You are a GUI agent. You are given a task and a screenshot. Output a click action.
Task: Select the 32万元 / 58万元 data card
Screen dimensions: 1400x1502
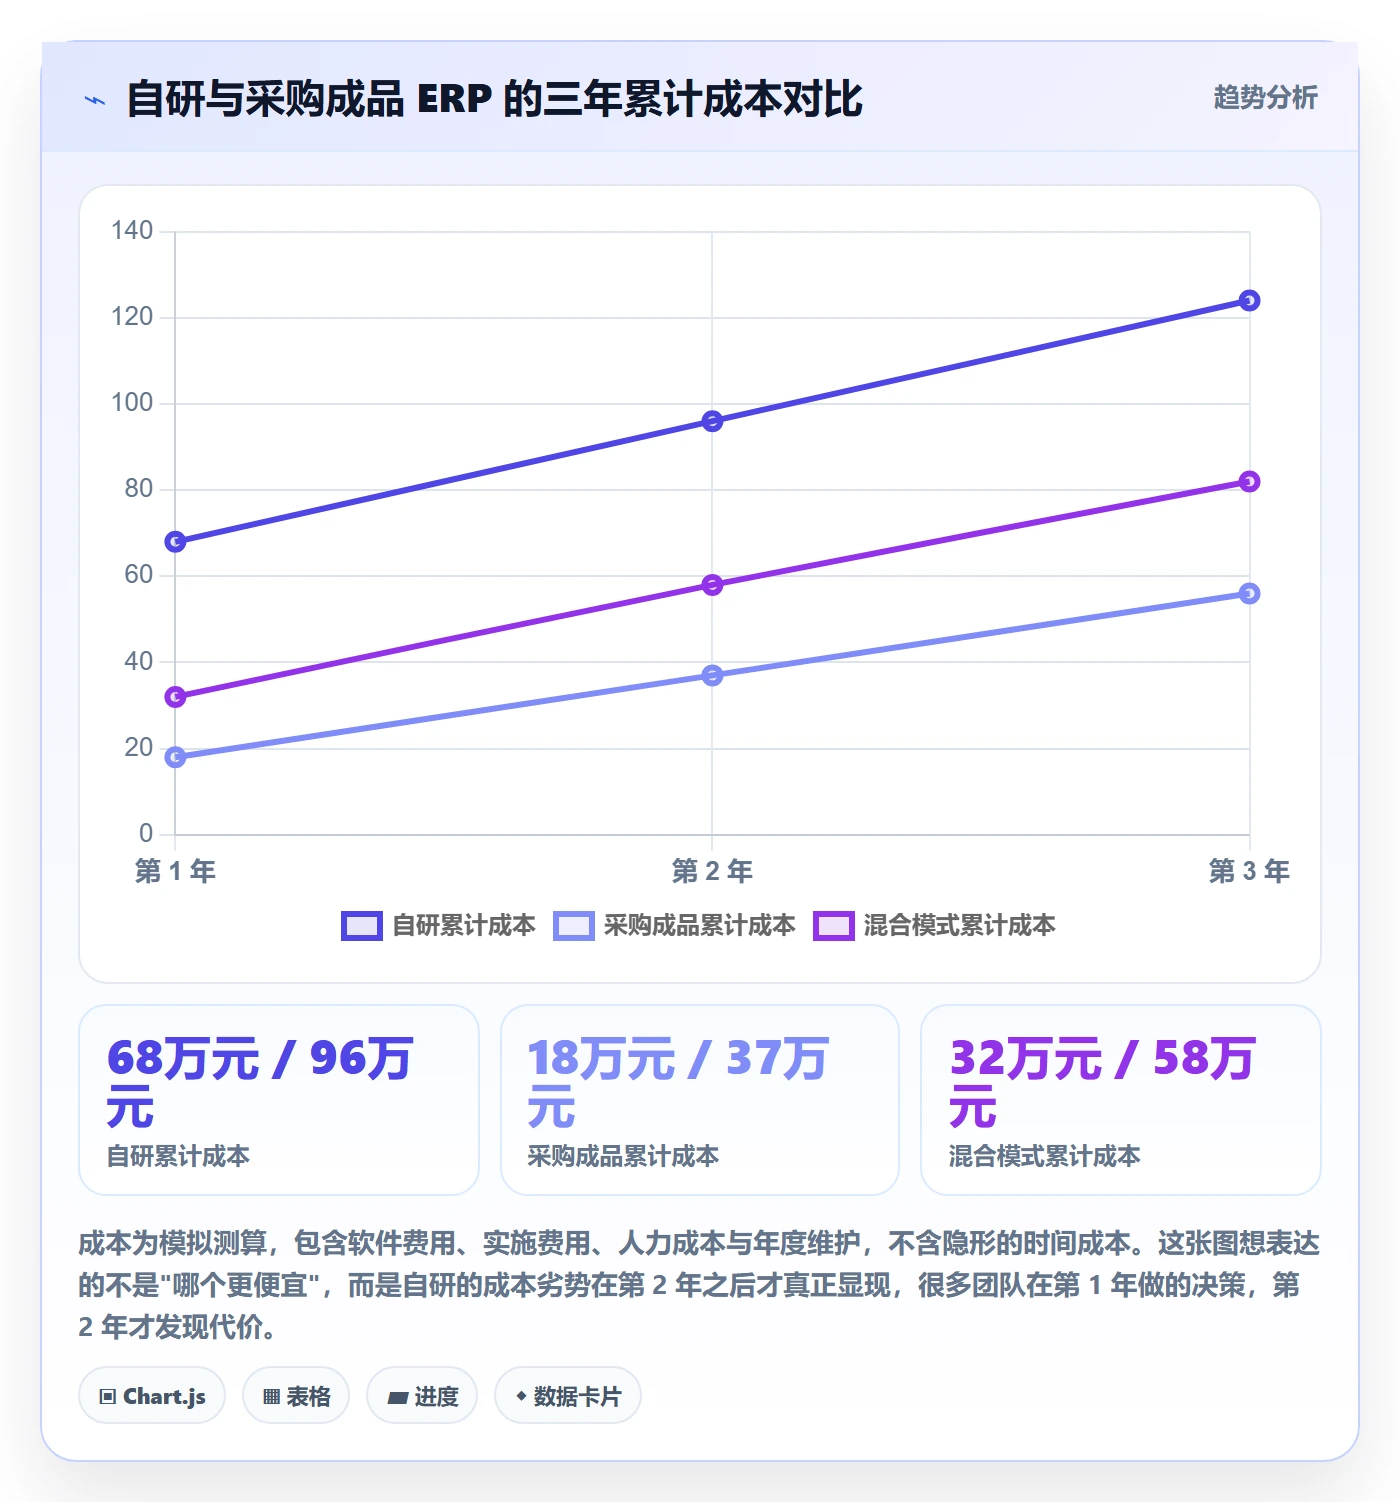point(1121,1100)
